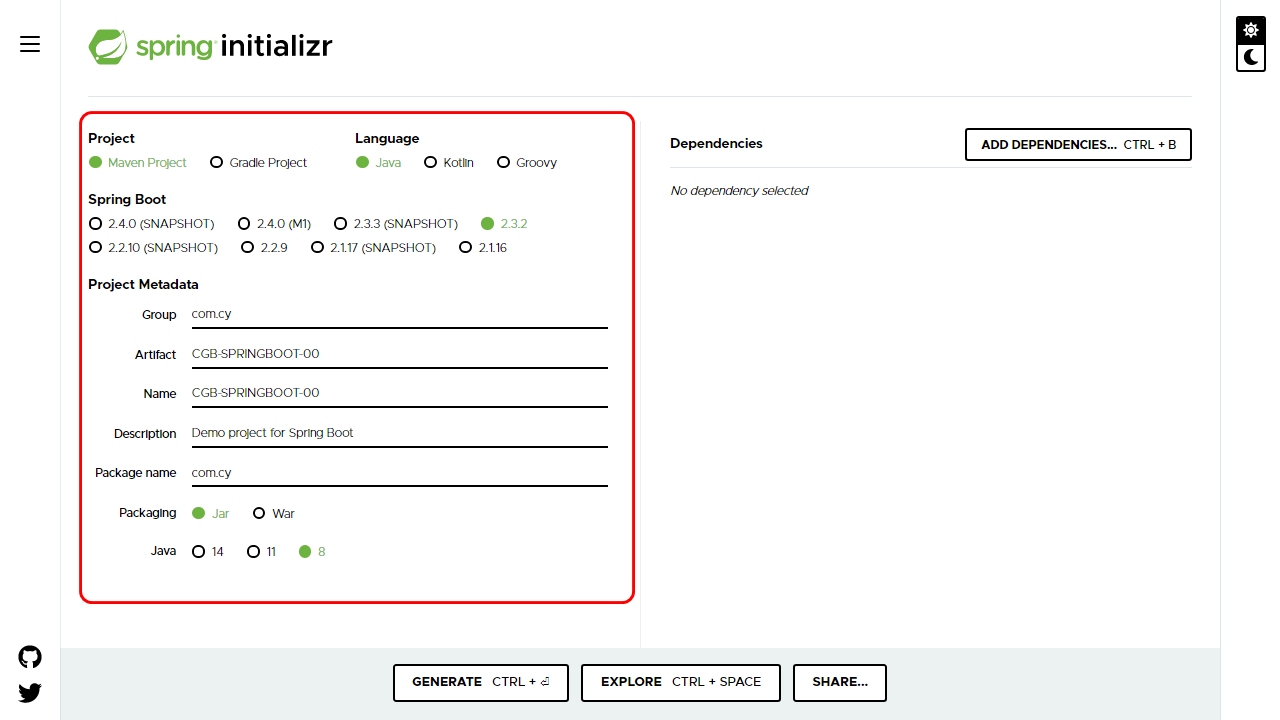Click the Spring Initializr logo

tap(210, 46)
